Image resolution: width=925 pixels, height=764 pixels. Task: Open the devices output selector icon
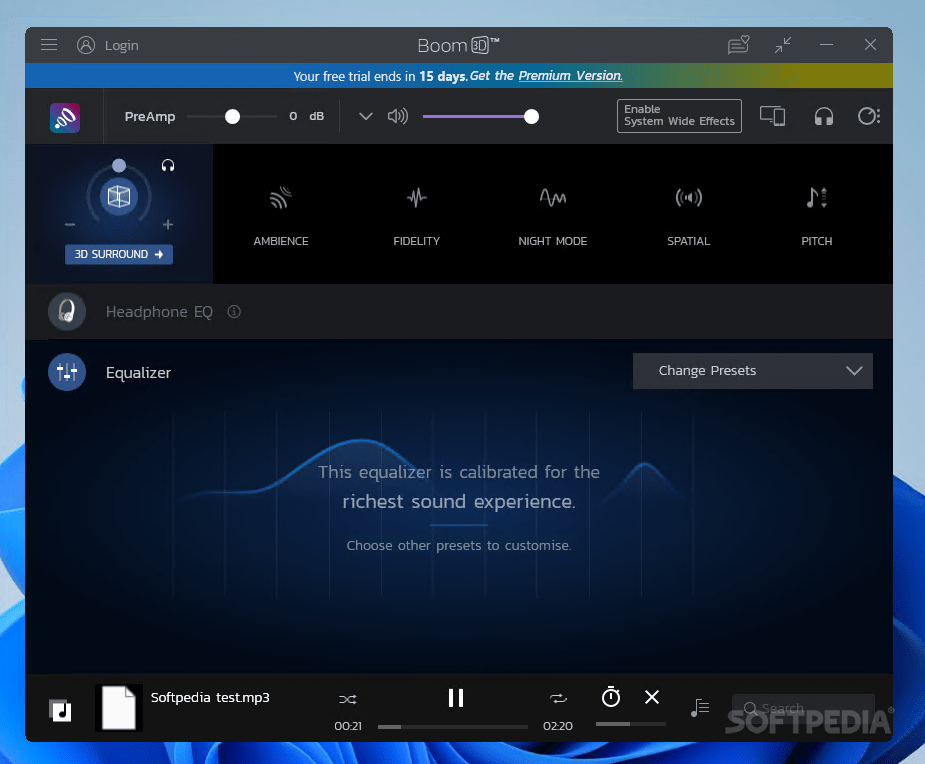(x=772, y=116)
